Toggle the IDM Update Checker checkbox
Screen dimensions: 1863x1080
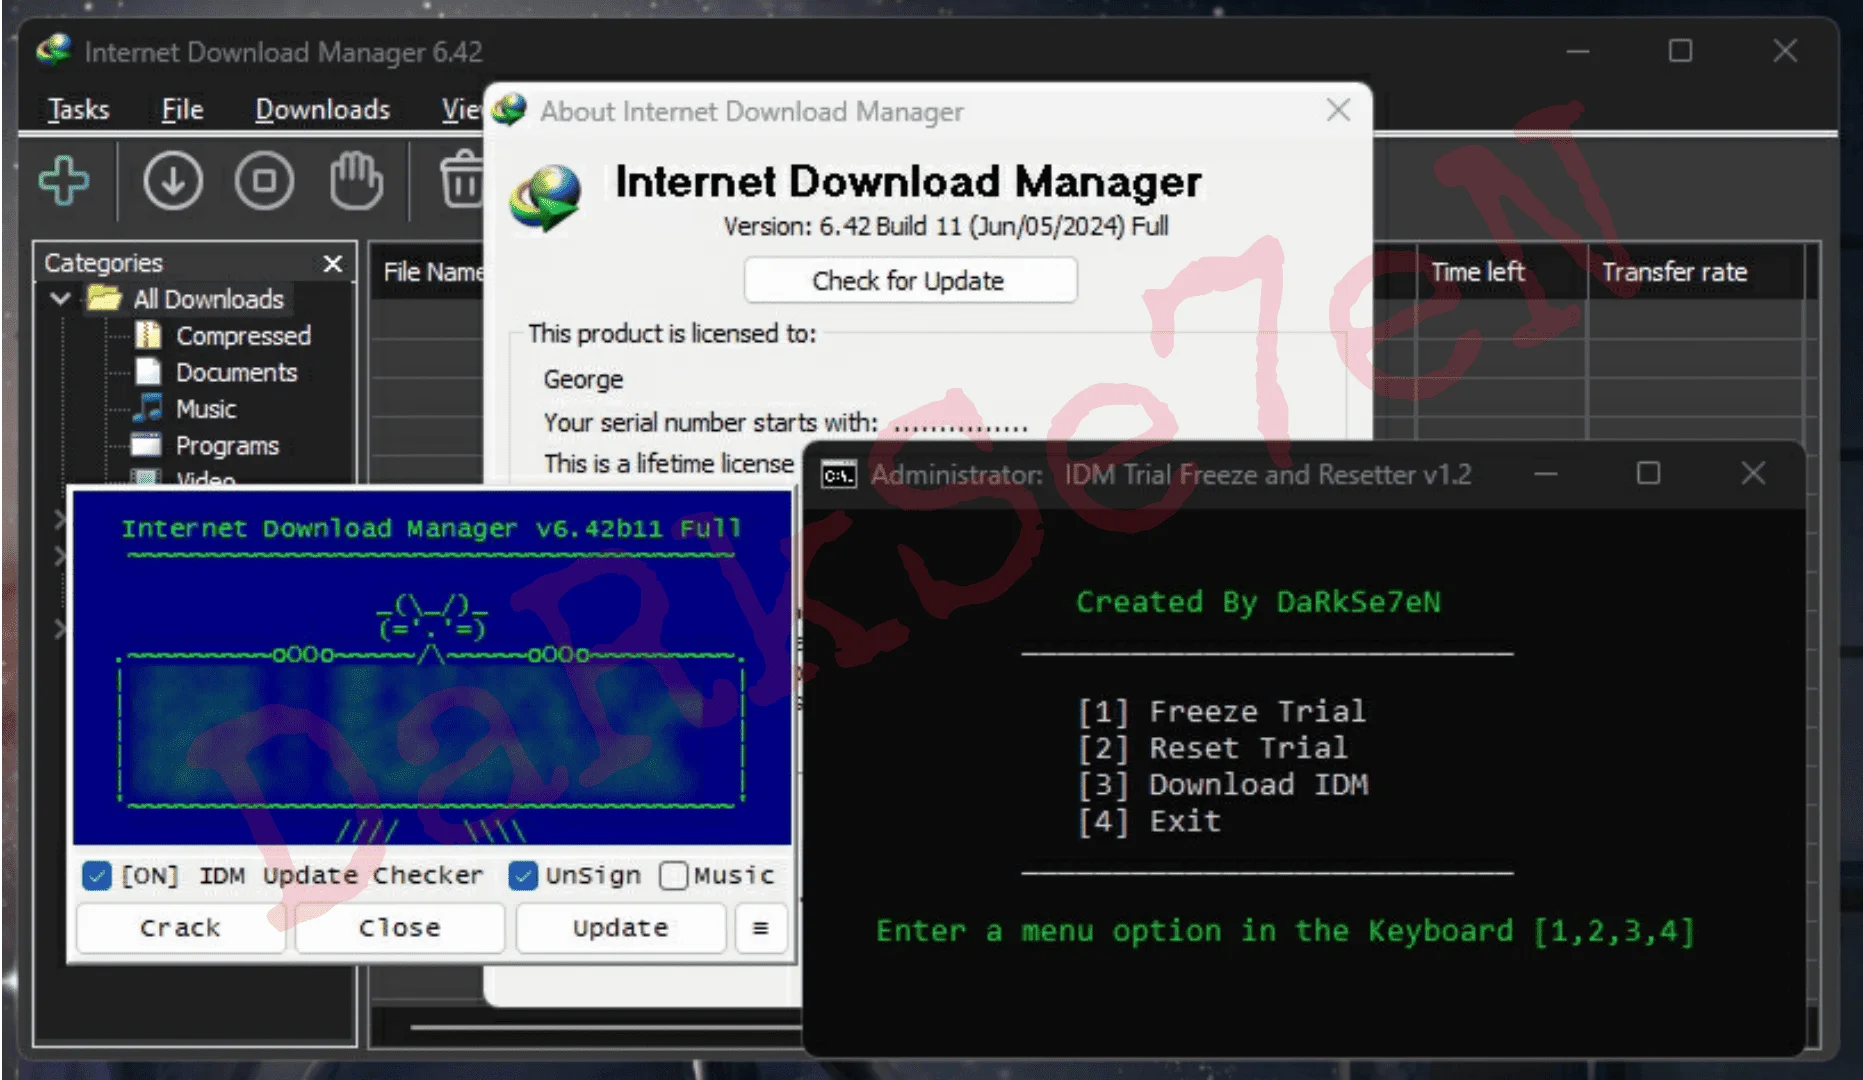coord(96,876)
